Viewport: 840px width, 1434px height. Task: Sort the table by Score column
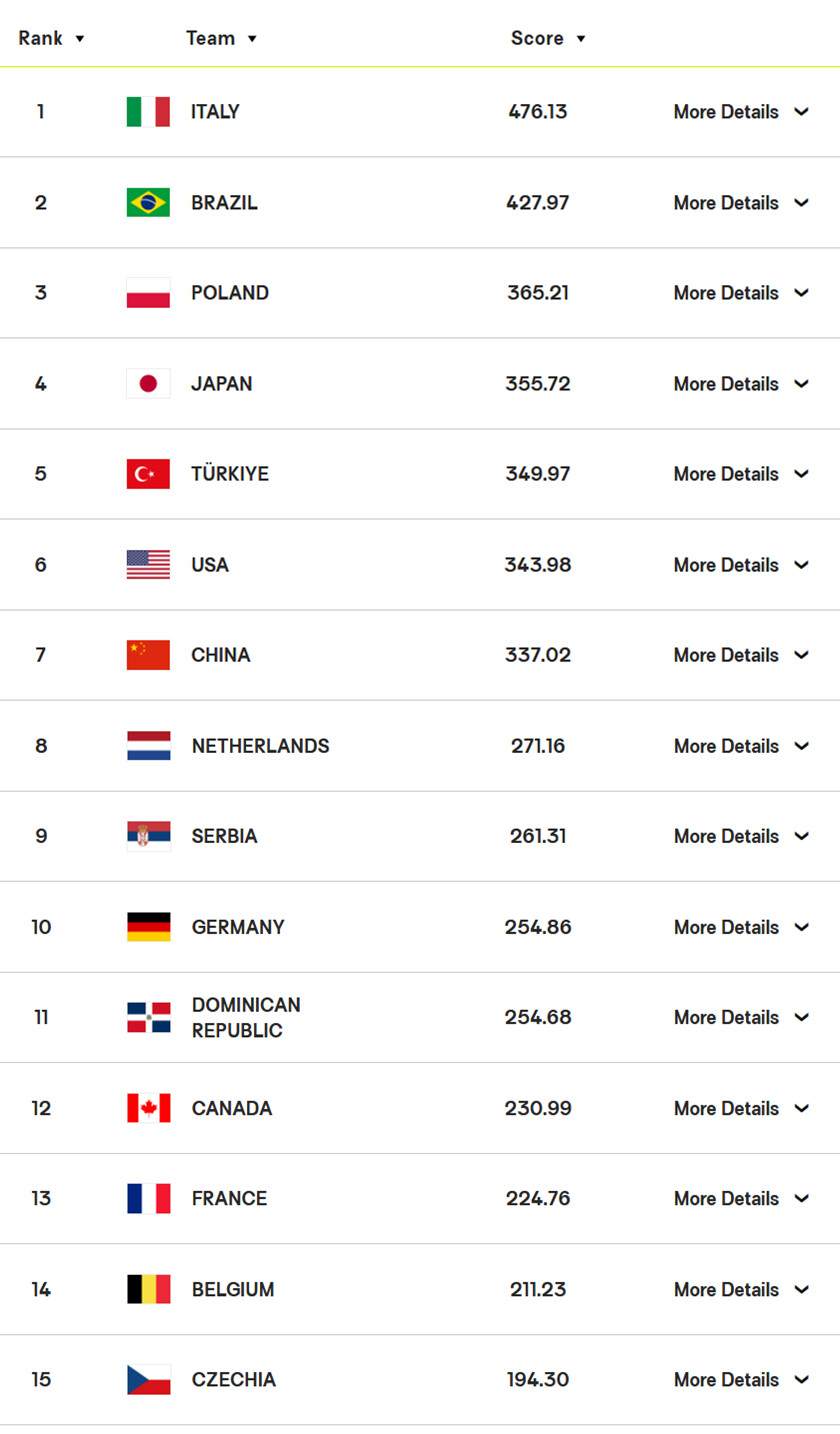click(x=548, y=39)
